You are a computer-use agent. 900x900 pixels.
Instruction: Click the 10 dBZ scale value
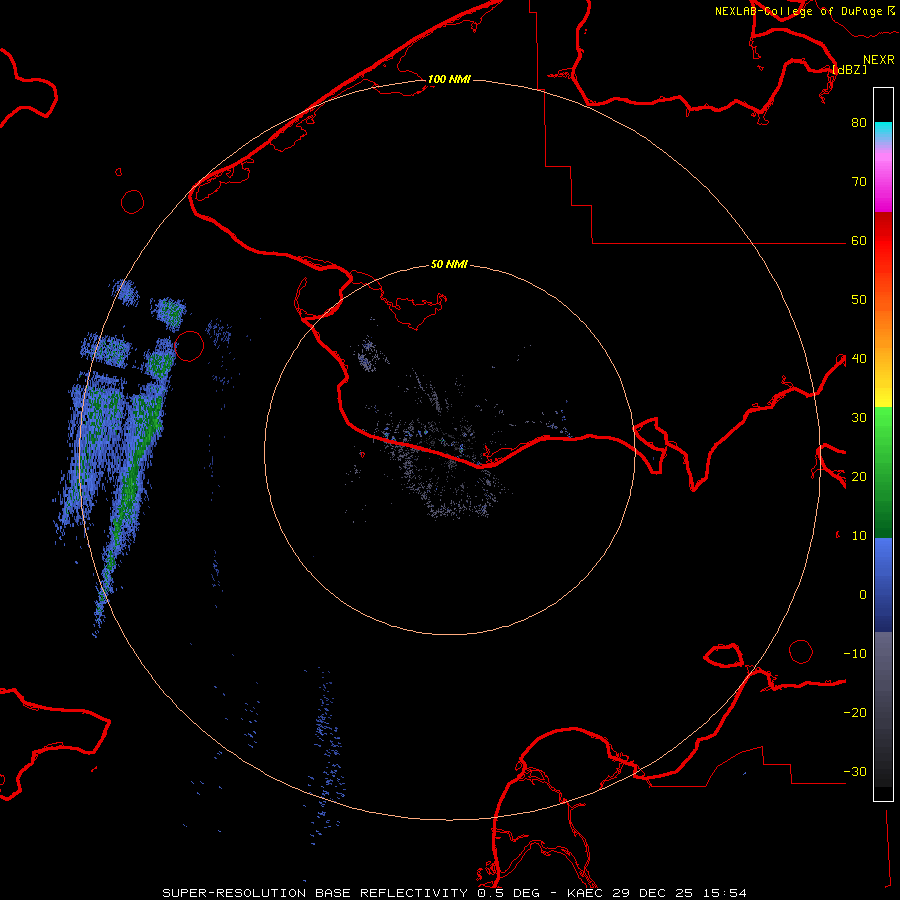point(859,536)
